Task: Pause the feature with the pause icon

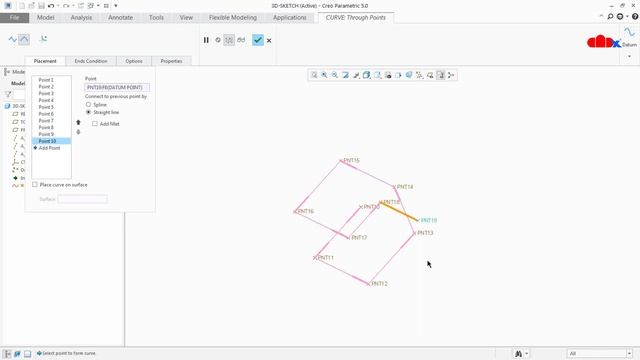Action: (x=206, y=40)
